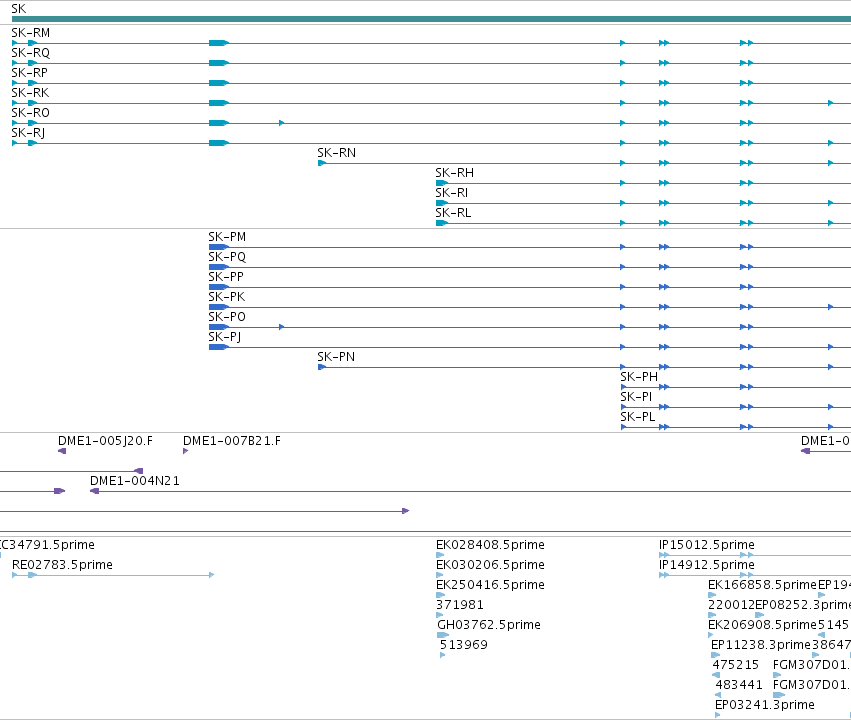Select the SK gene bar at top
This screenshot has width=851, height=720.
(431, 19)
